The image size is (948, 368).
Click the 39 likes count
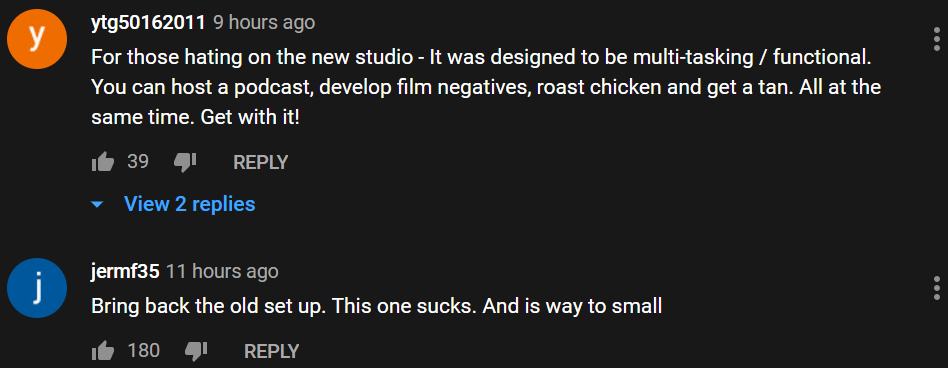138,161
